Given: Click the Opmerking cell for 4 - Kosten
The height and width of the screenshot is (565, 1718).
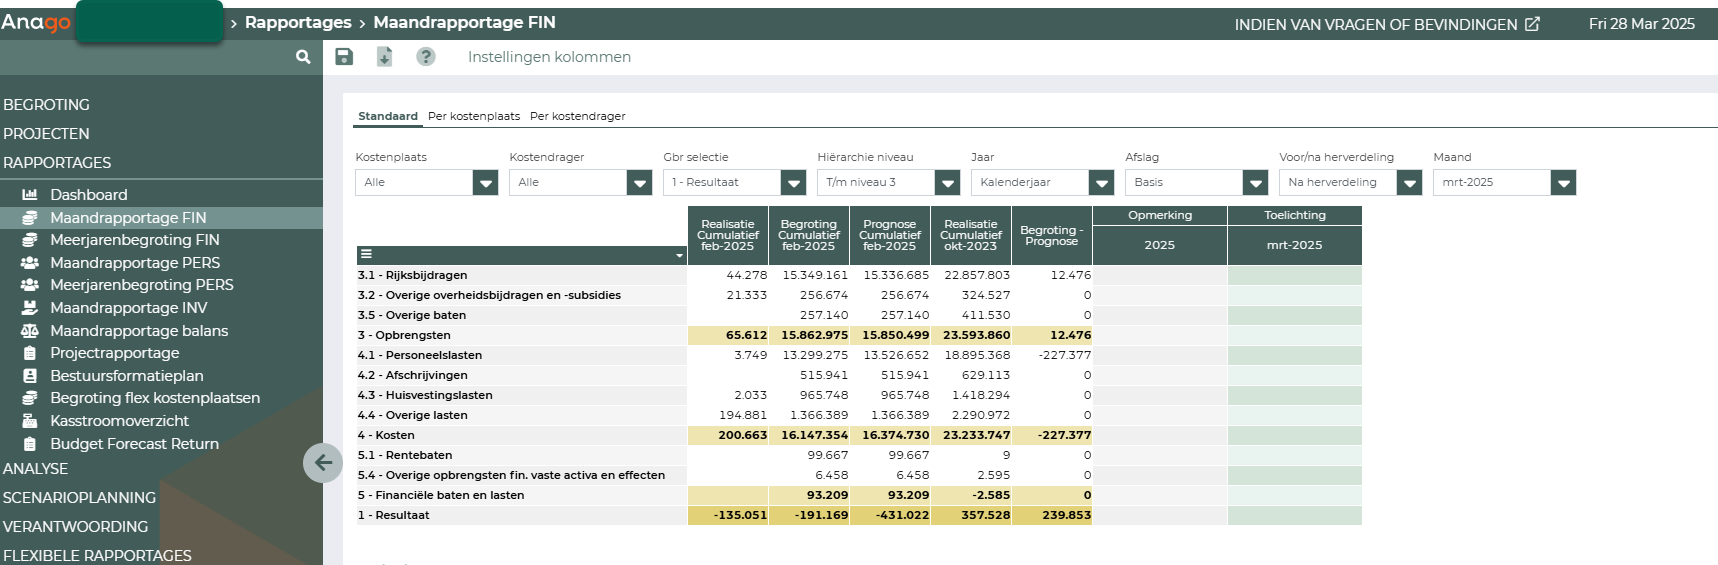Looking at the screenshot, I should point(1160,435).
